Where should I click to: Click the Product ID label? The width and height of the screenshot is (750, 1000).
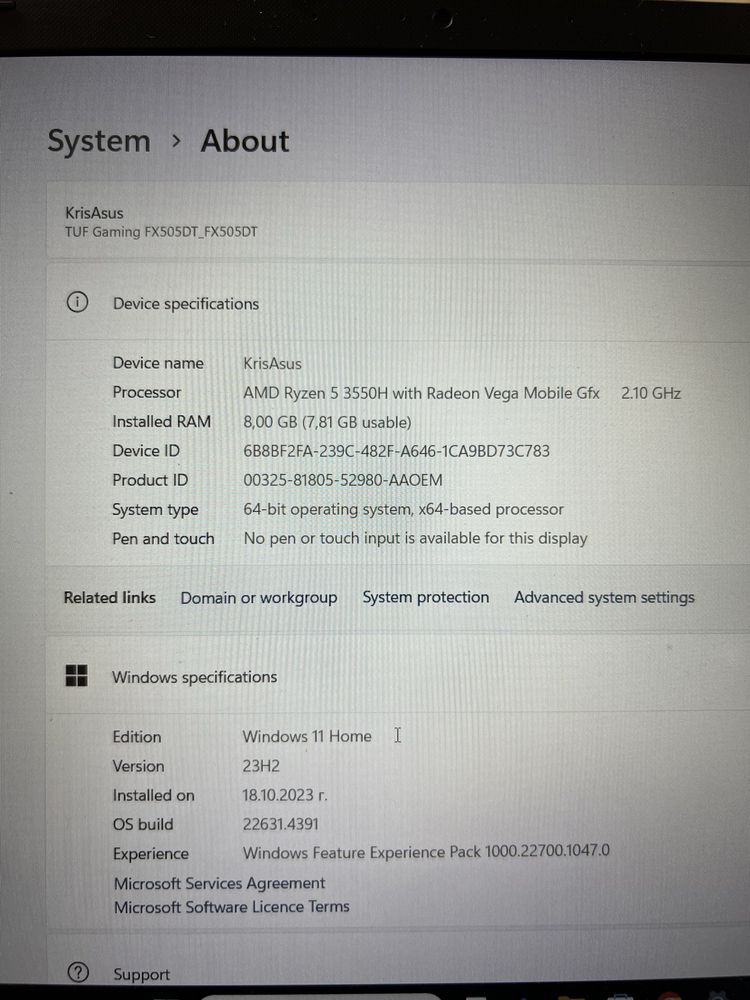150,480
